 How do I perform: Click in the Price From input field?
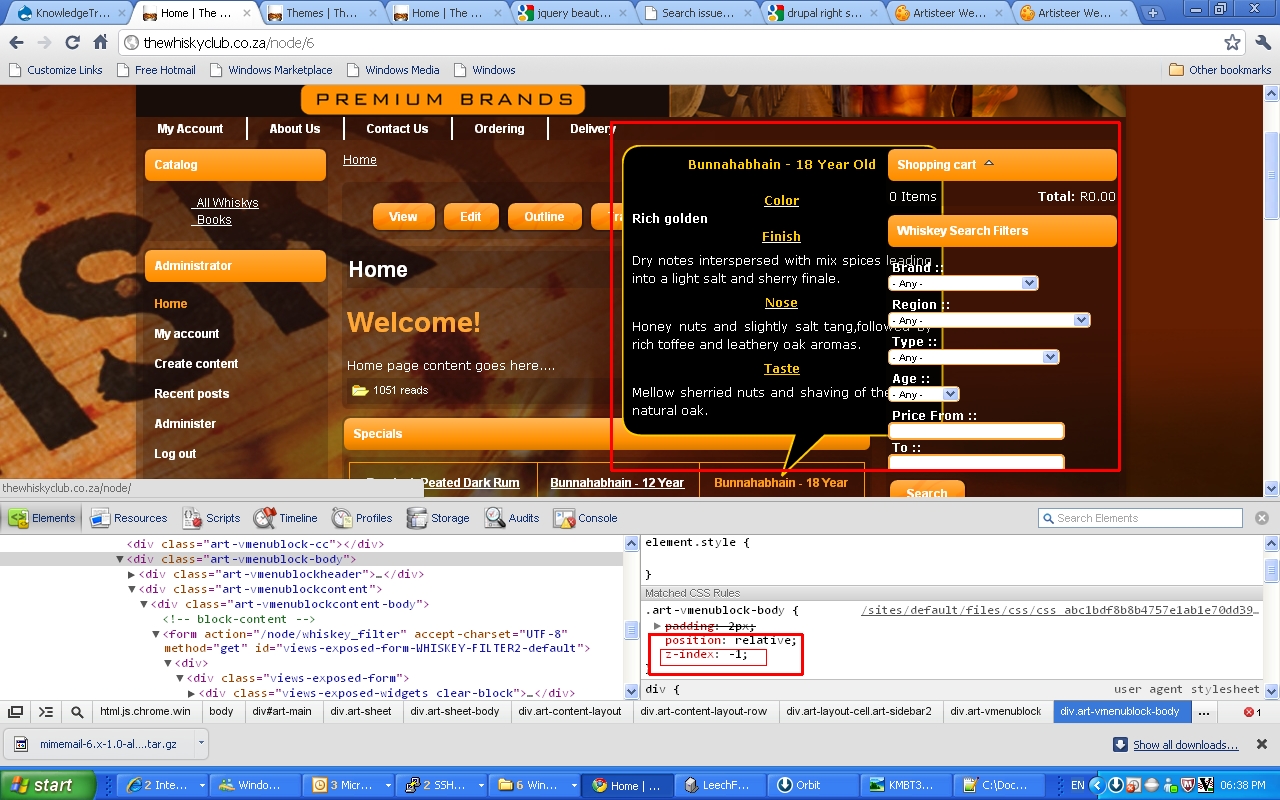tap(976, 431)
